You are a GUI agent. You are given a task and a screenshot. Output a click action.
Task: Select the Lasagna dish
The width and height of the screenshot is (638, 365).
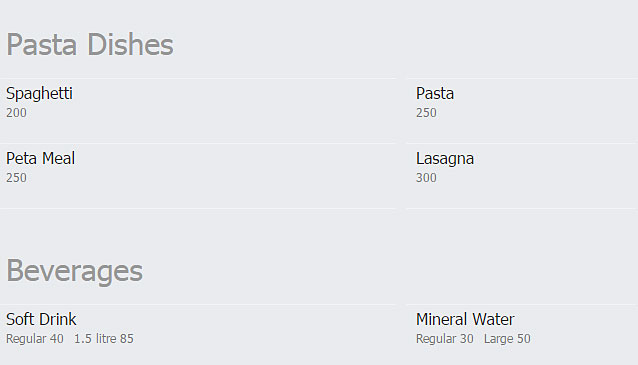(445, 159)
